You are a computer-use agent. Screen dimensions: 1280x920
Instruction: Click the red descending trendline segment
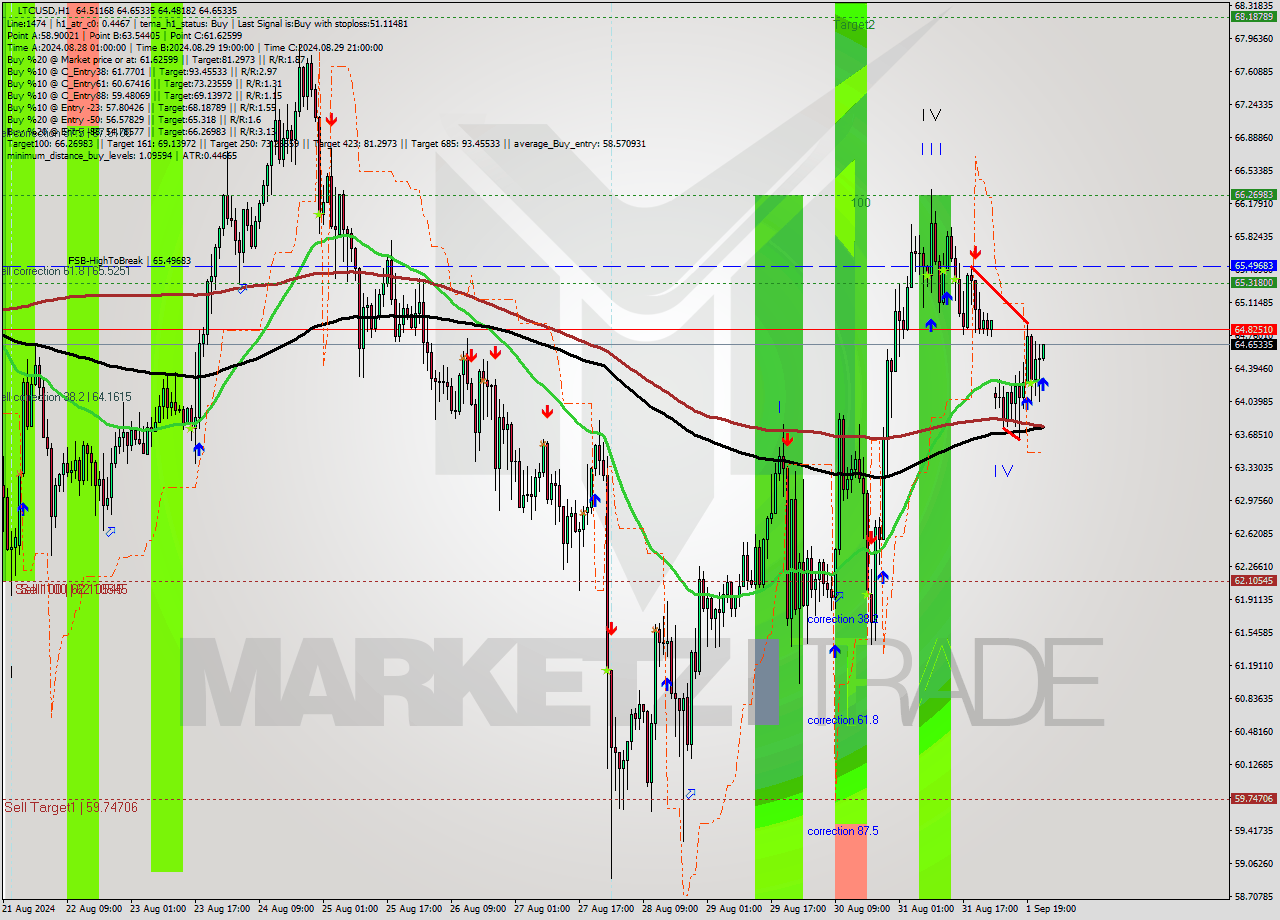tap(999, 294)
